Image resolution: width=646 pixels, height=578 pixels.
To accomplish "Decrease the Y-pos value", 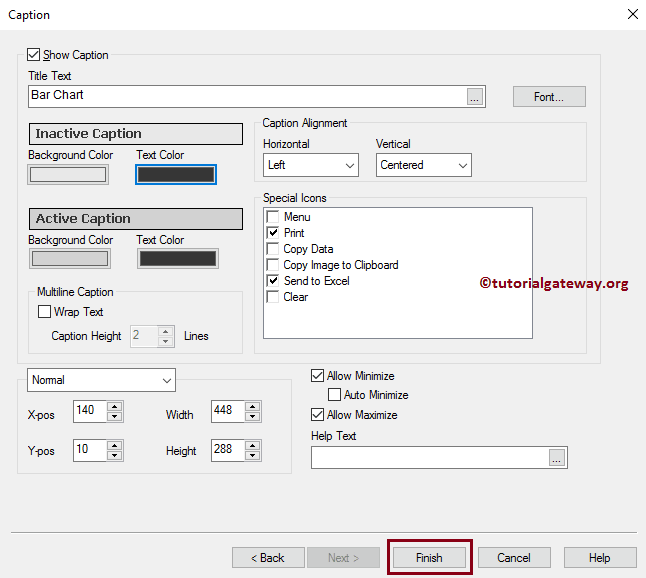I will 115,456.
